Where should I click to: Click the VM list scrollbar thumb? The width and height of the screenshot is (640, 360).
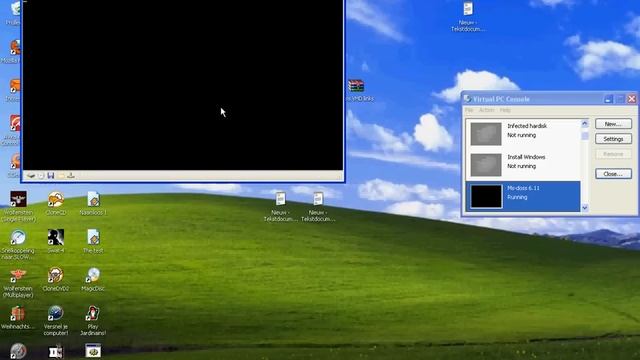(584, 136)
